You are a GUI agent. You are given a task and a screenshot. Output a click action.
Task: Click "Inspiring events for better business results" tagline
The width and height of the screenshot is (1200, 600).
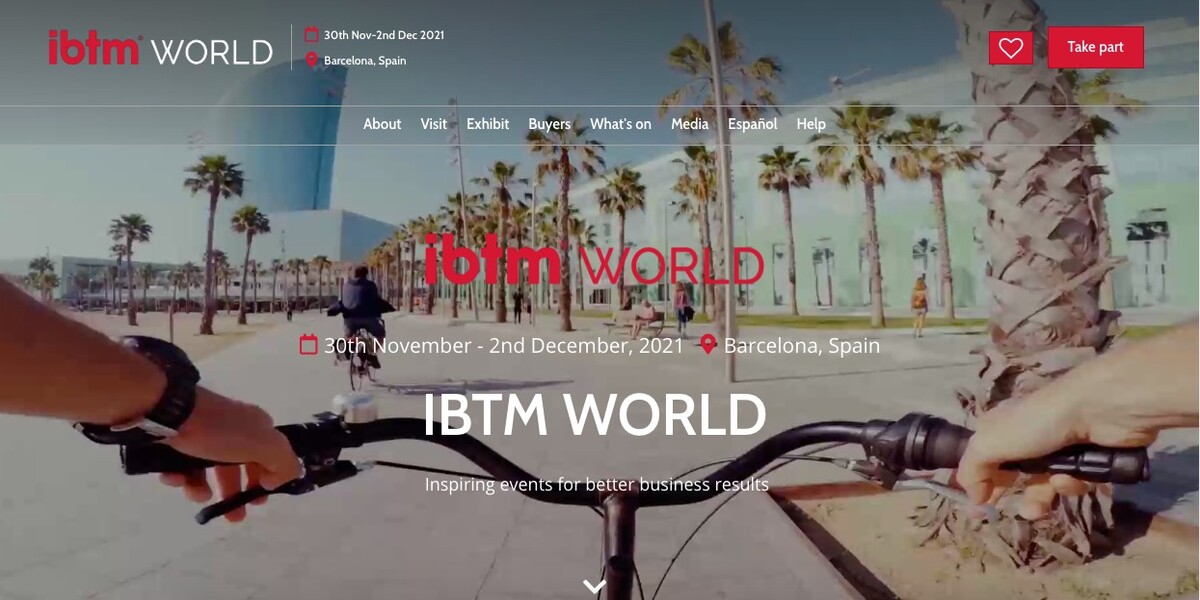[597, 485]
